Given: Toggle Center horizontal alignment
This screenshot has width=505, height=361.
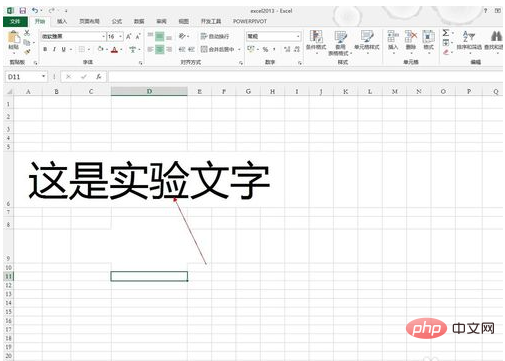Looking at the screenshot, I should (160, 49).
